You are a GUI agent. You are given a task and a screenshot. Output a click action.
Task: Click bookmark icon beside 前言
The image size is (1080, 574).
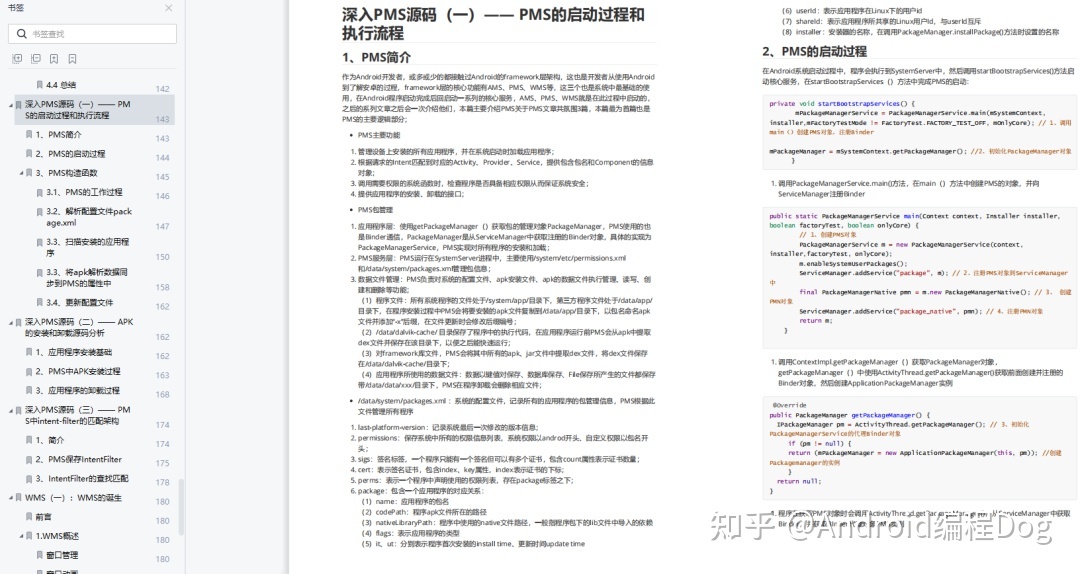pyautogui.click(x=29, y=517)
